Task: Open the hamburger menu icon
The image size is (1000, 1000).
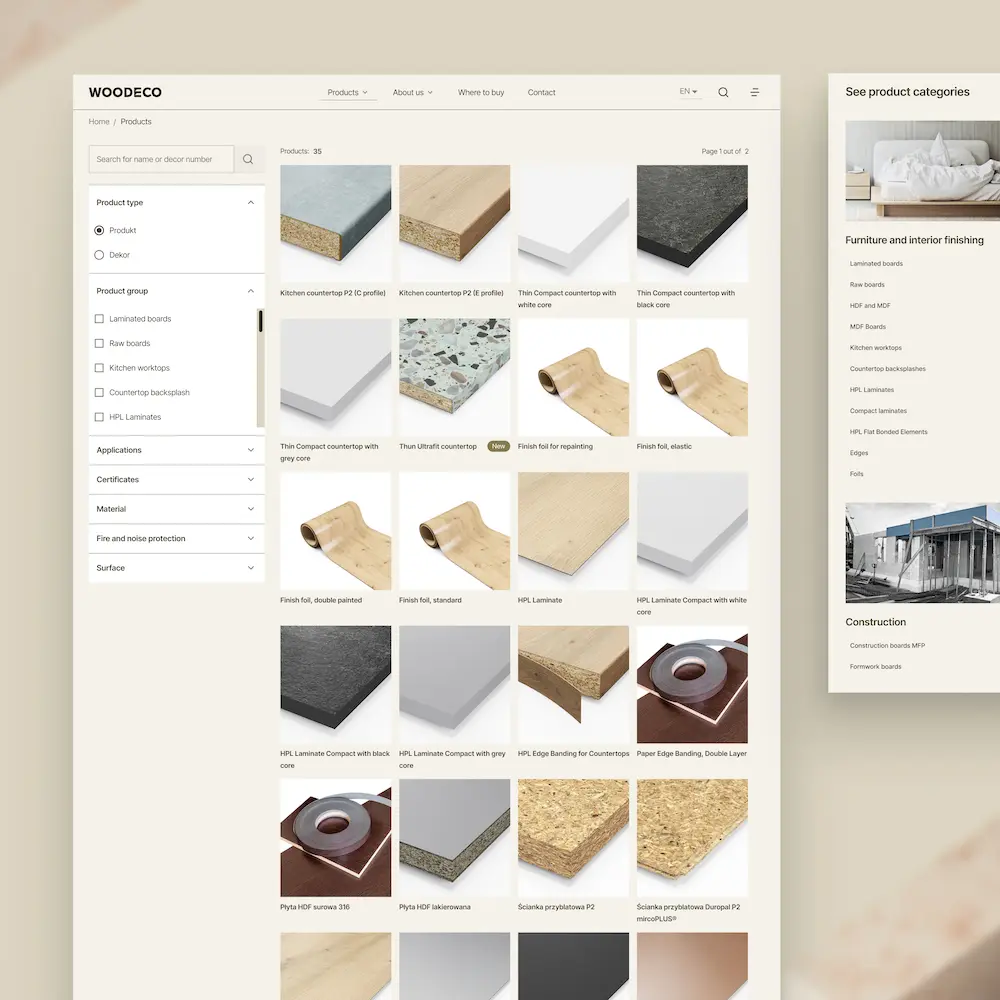Action: (755, 93)
